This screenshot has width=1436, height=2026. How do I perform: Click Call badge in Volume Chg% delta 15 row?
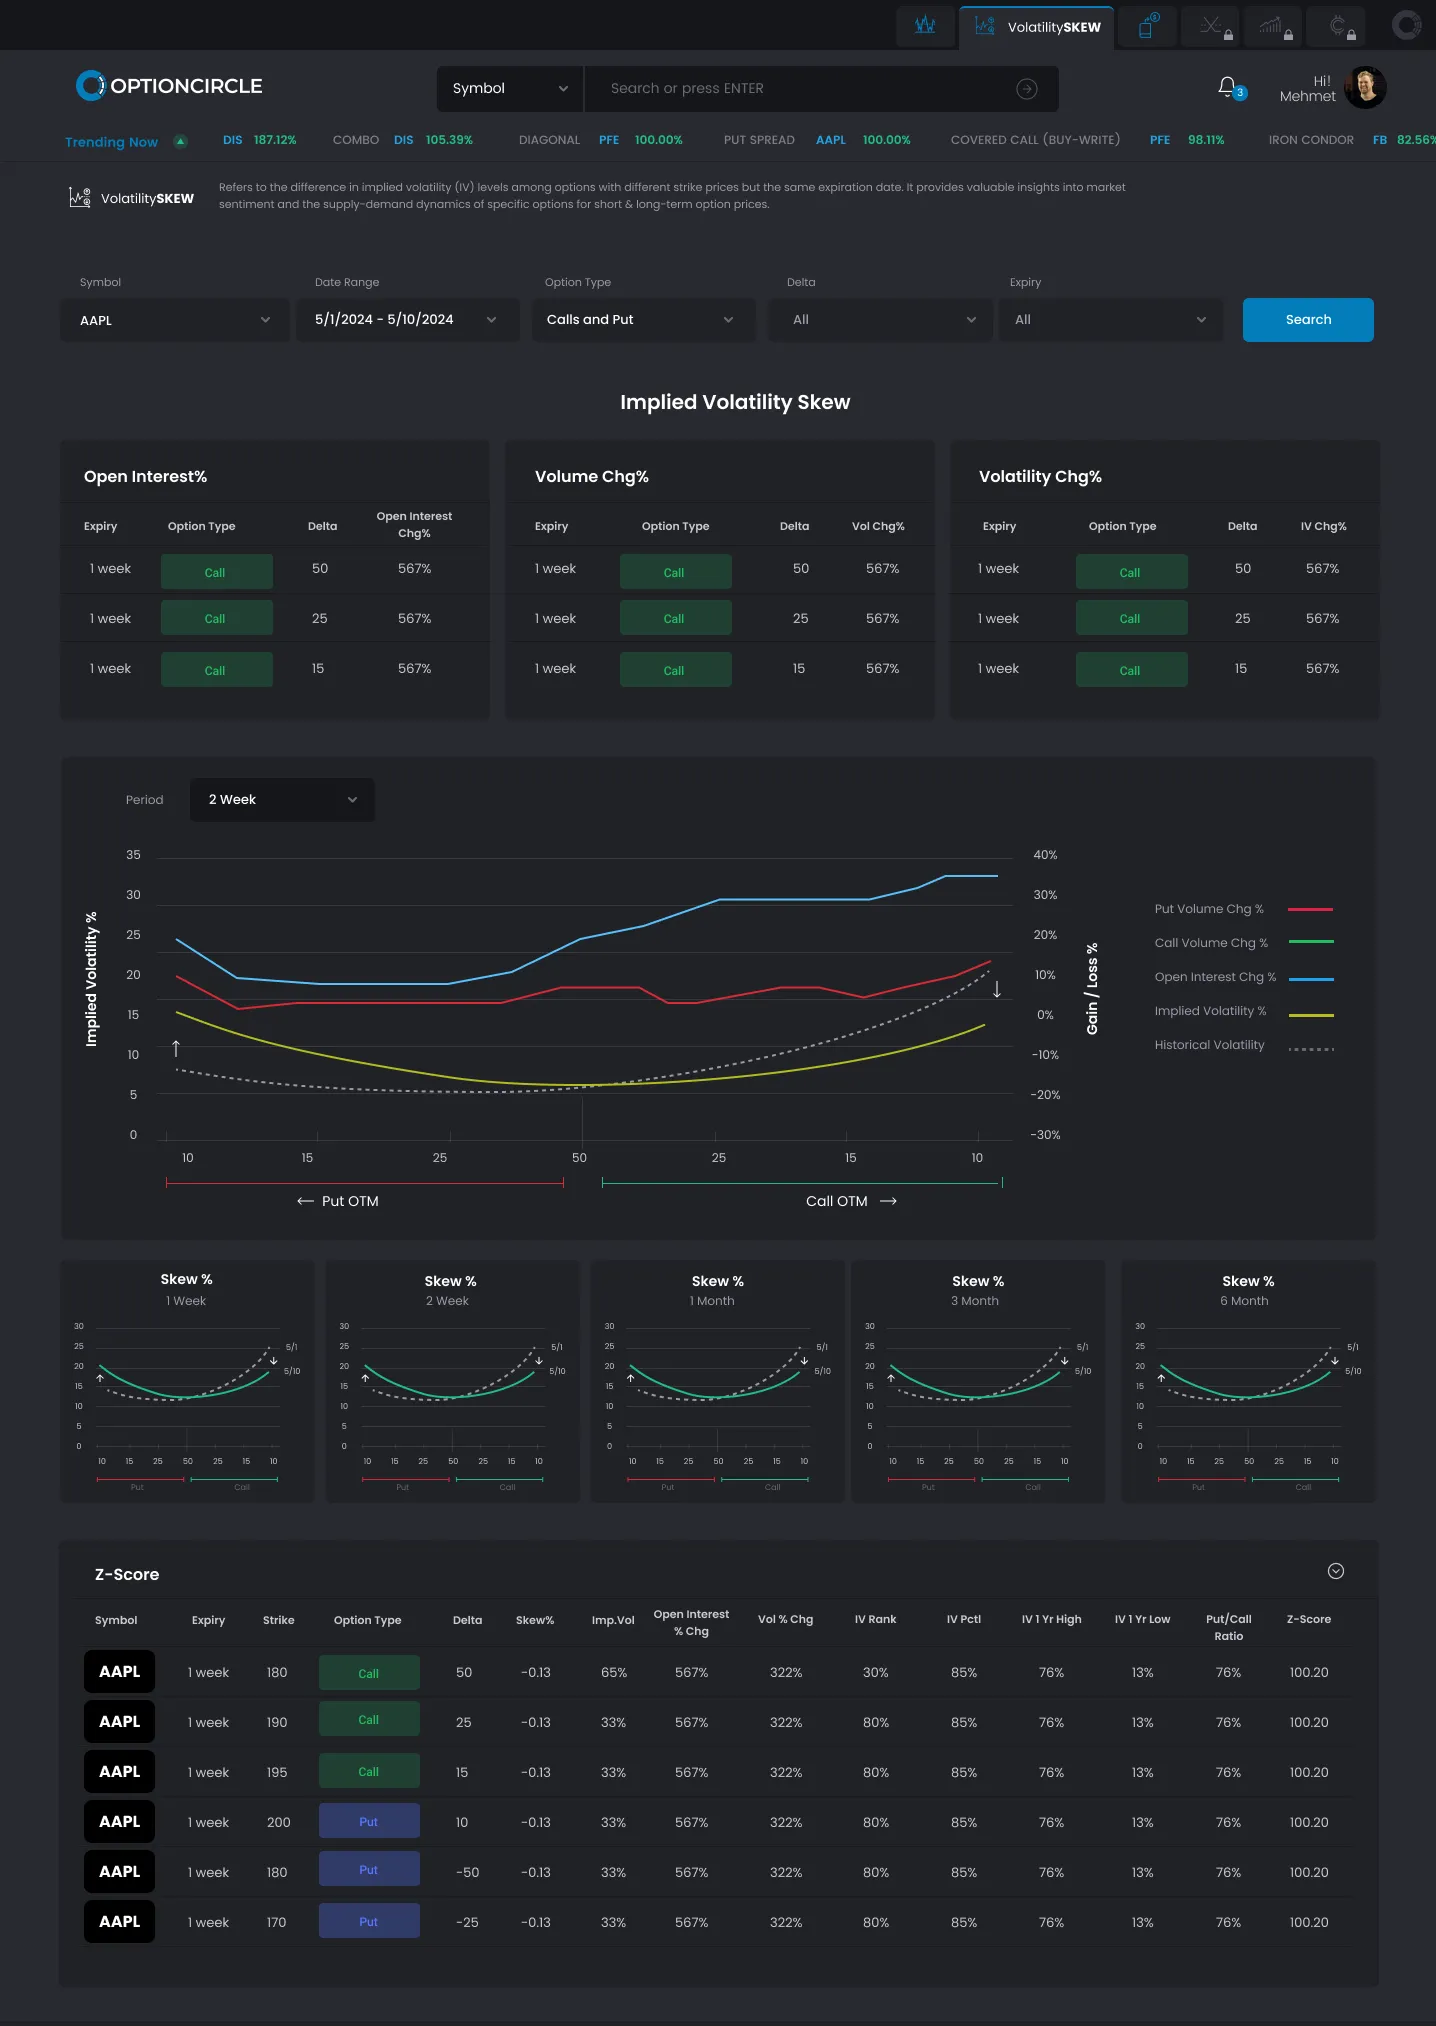(x=675, y=670)
